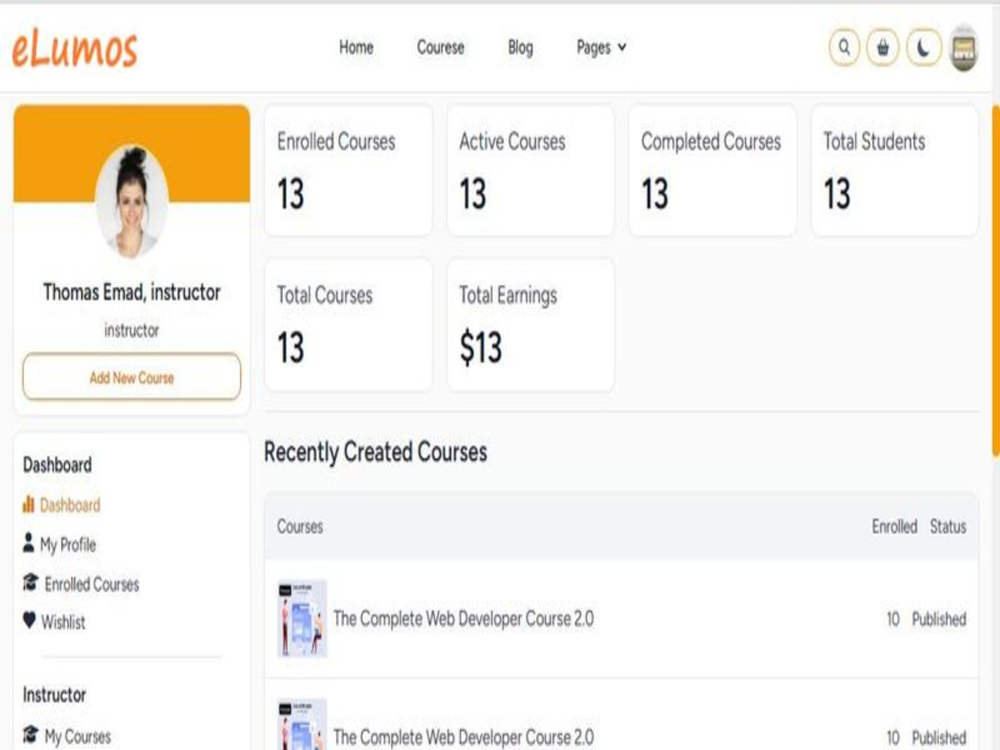Image resolution: width=1000 pixels, height=750 pixels.
Task: Click the Courses column header
Action: pyautogui.click(x=300, y=527)
